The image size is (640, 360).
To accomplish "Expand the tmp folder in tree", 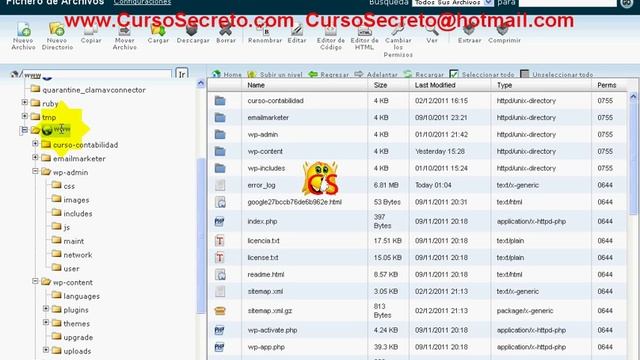I will (x=24, y=116).
